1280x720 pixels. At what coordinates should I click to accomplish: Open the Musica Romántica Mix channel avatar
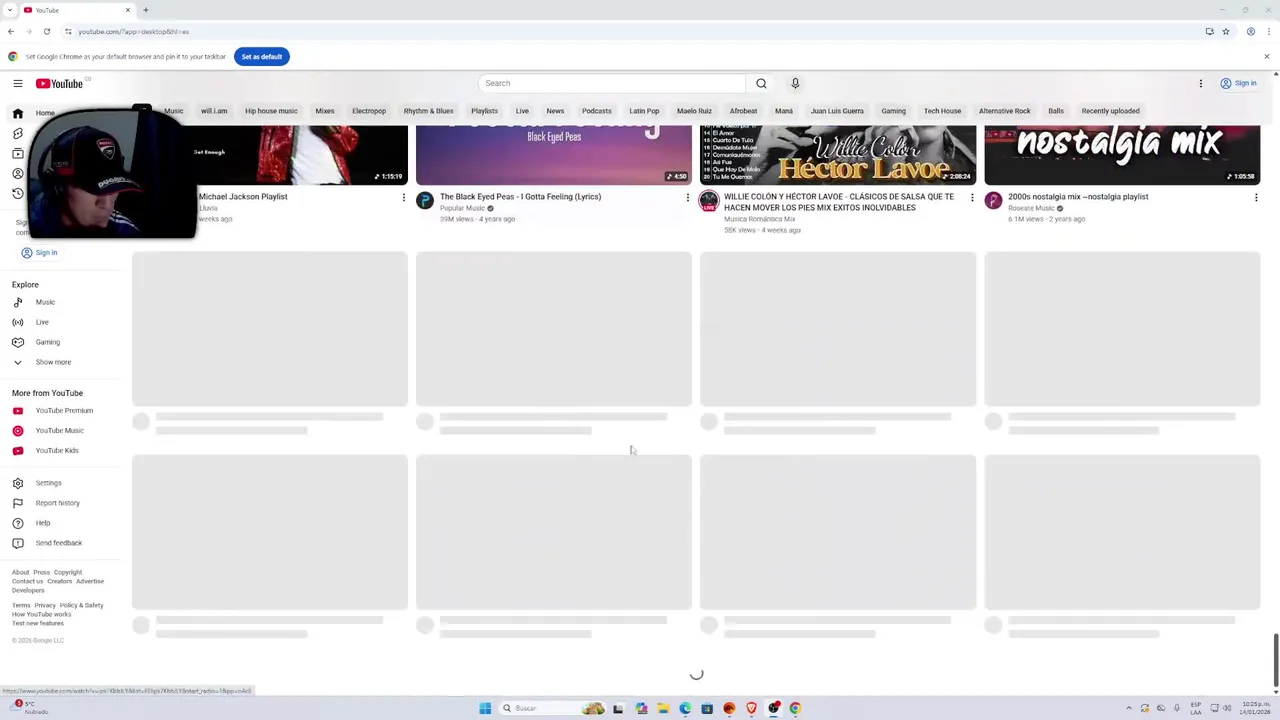coord(709,201)
